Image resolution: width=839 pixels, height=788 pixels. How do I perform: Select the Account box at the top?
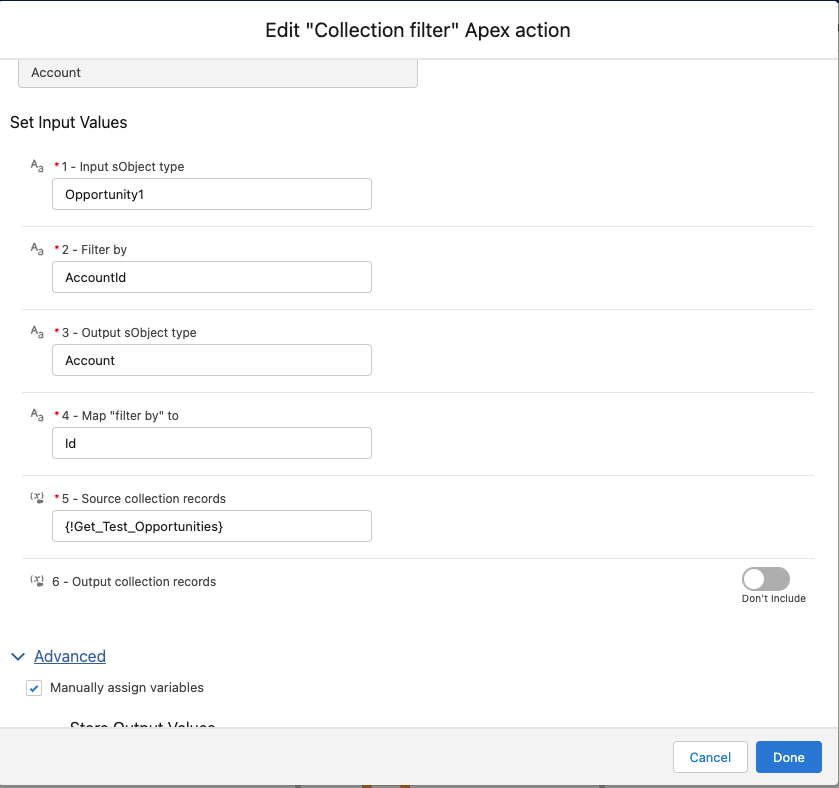pyautogui.click(x=218, y=72)
